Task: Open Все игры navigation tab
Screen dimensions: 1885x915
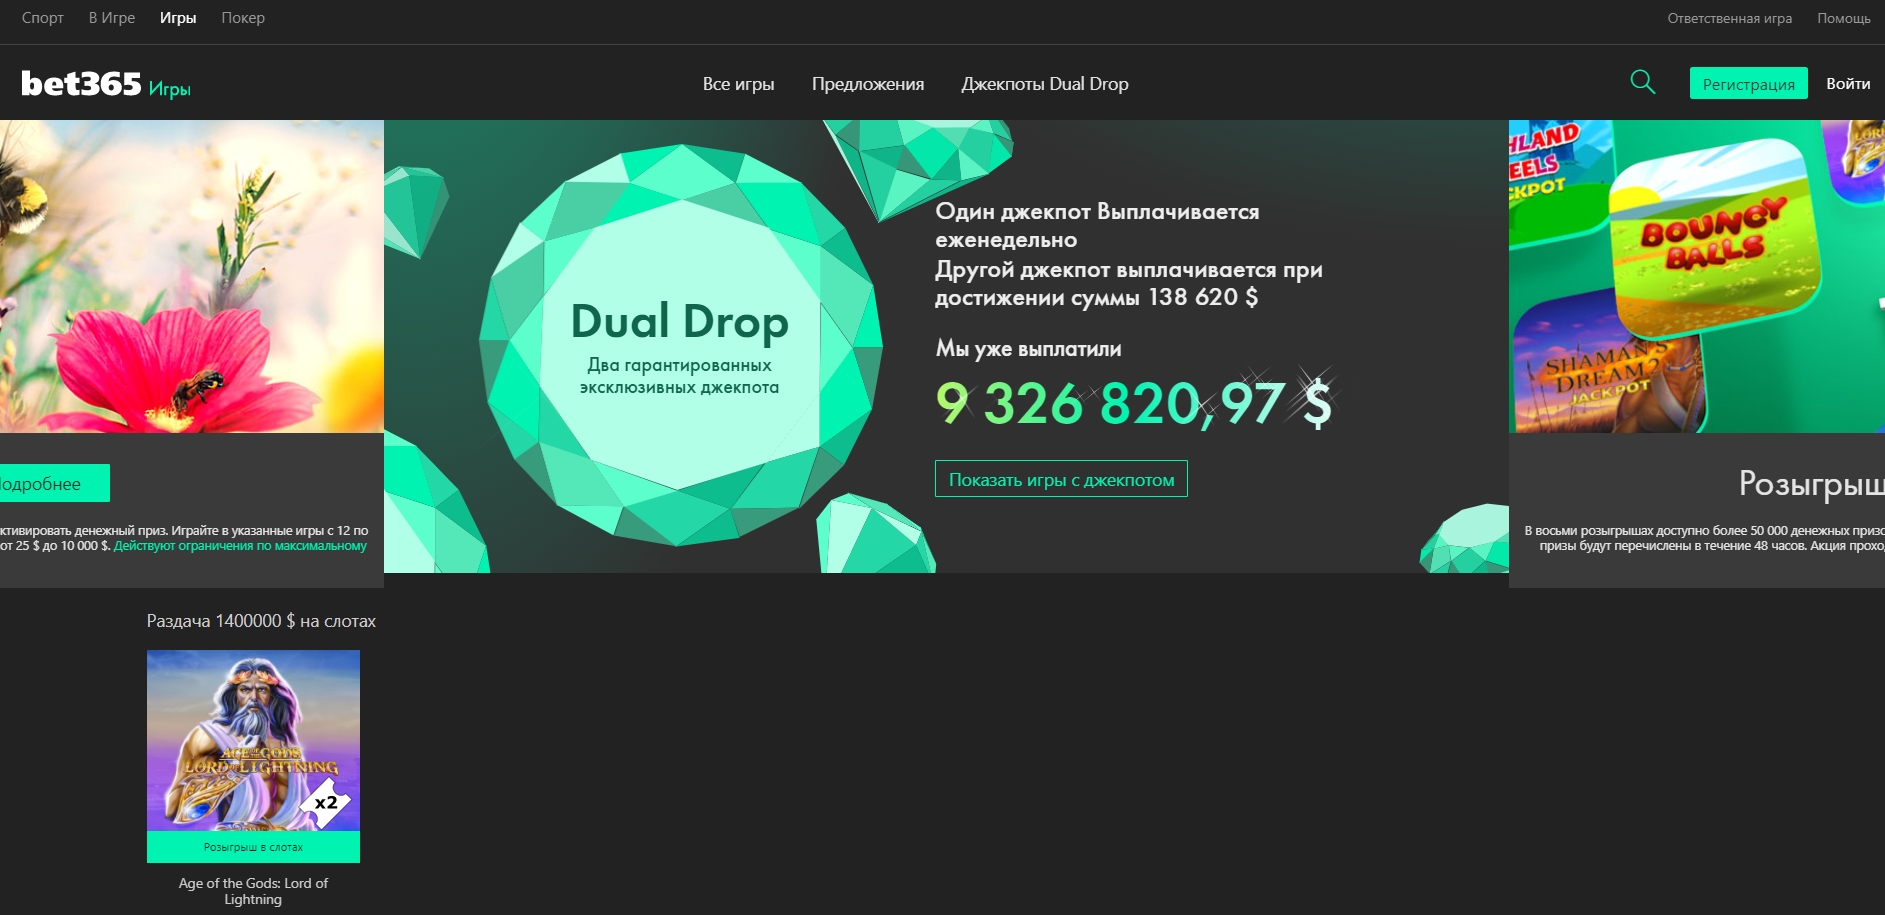Action: [739, 84]
